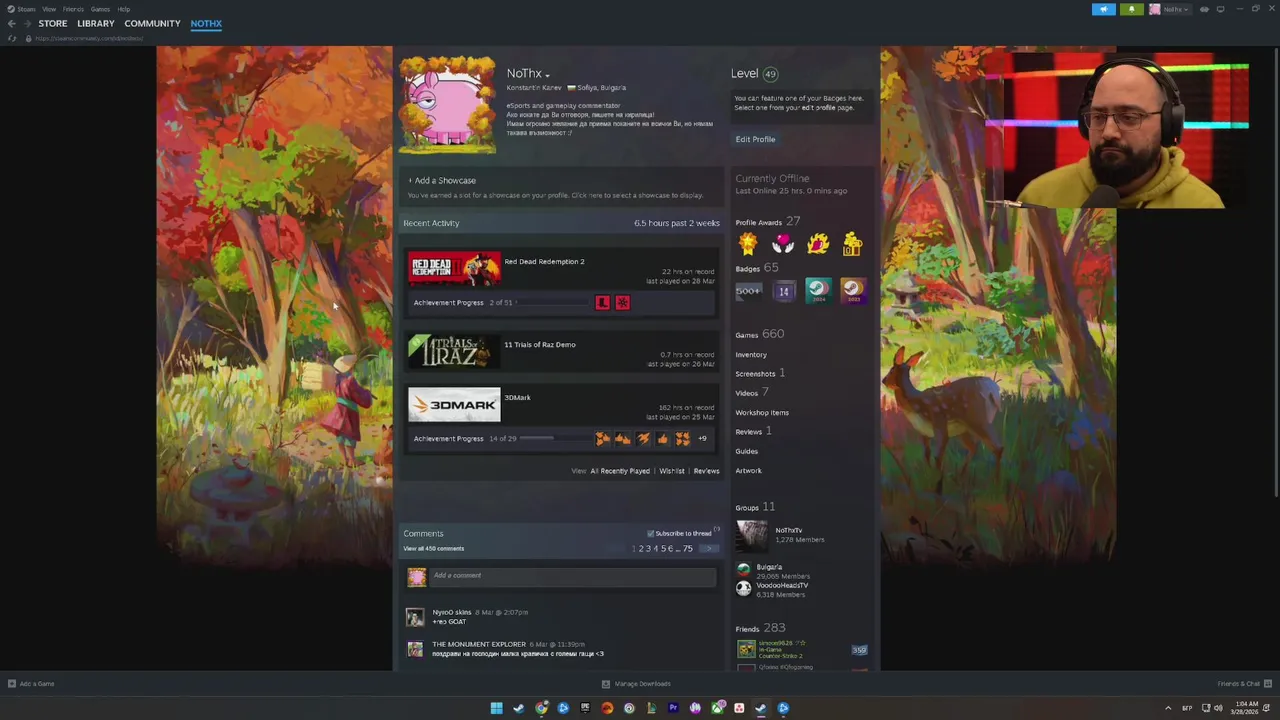This screenshot has height=720, width=1280.
Task: Open Epic Games Launcher from the taskbar
Action: (585, 708)
